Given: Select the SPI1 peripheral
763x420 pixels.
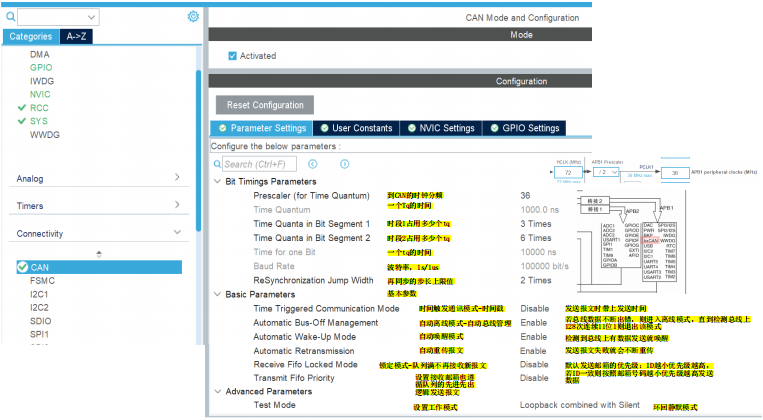Looking at the screenshot, I should point(39,334).
